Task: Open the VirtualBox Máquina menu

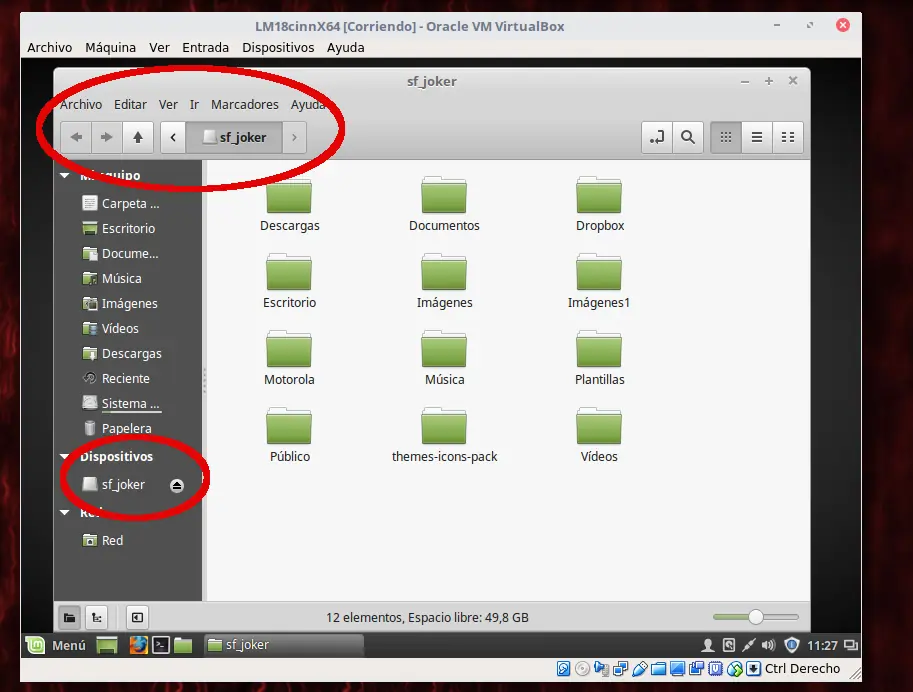Action: point(111,48)
